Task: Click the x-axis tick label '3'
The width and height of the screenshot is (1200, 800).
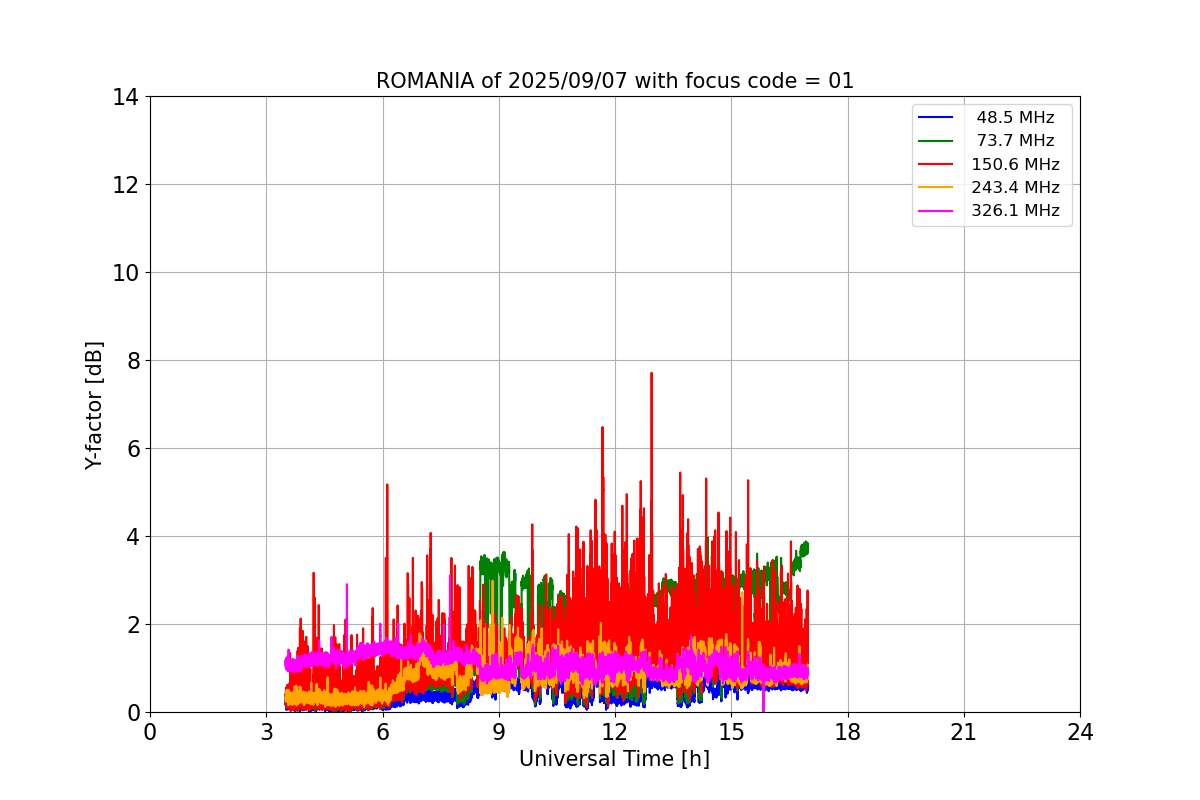Action: click(x=266, y=732)
